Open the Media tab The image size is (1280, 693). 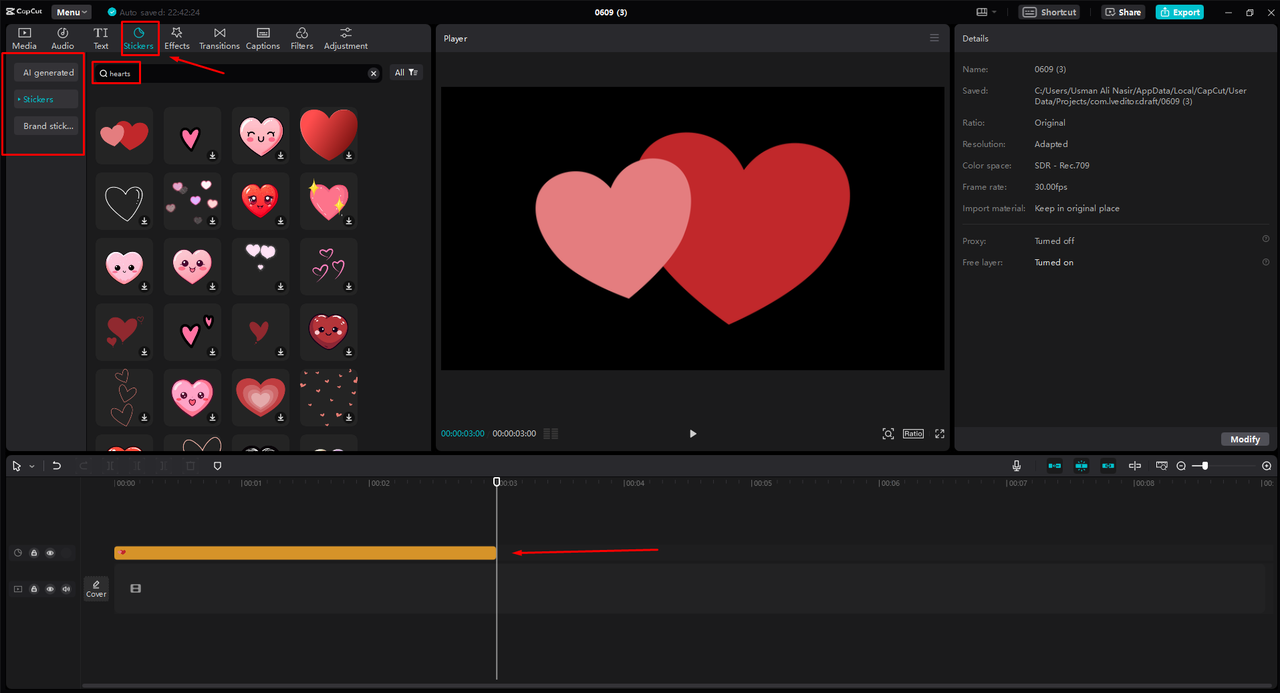tap(24, 39)
